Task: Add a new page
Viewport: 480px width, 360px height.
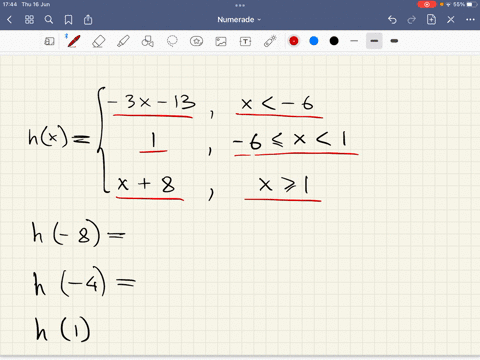Action: click(431, 19)
